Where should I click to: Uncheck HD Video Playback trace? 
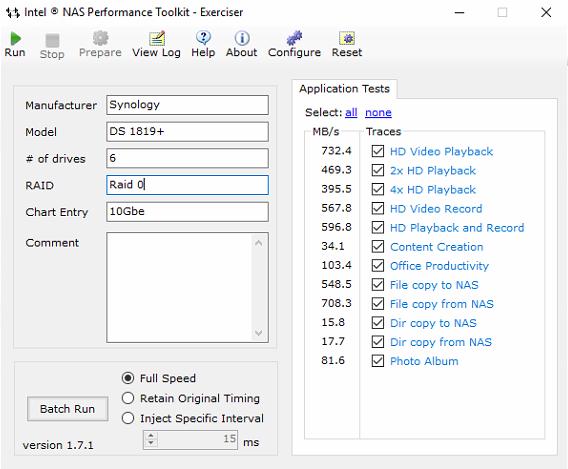[x=378, y=151]
